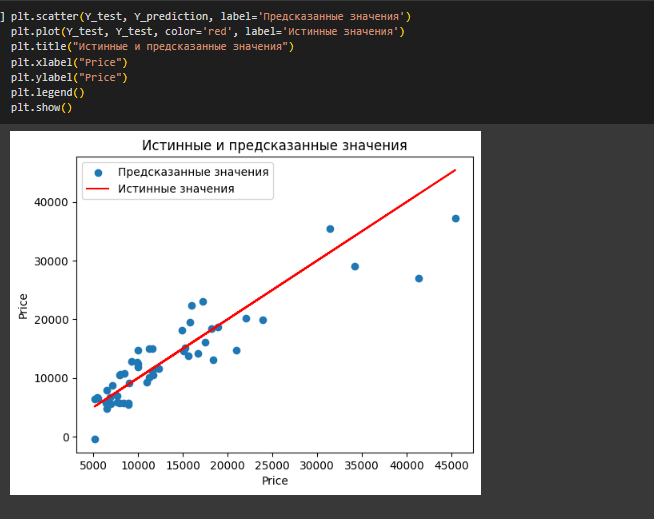Click the x-axis tick 40000

407,466
